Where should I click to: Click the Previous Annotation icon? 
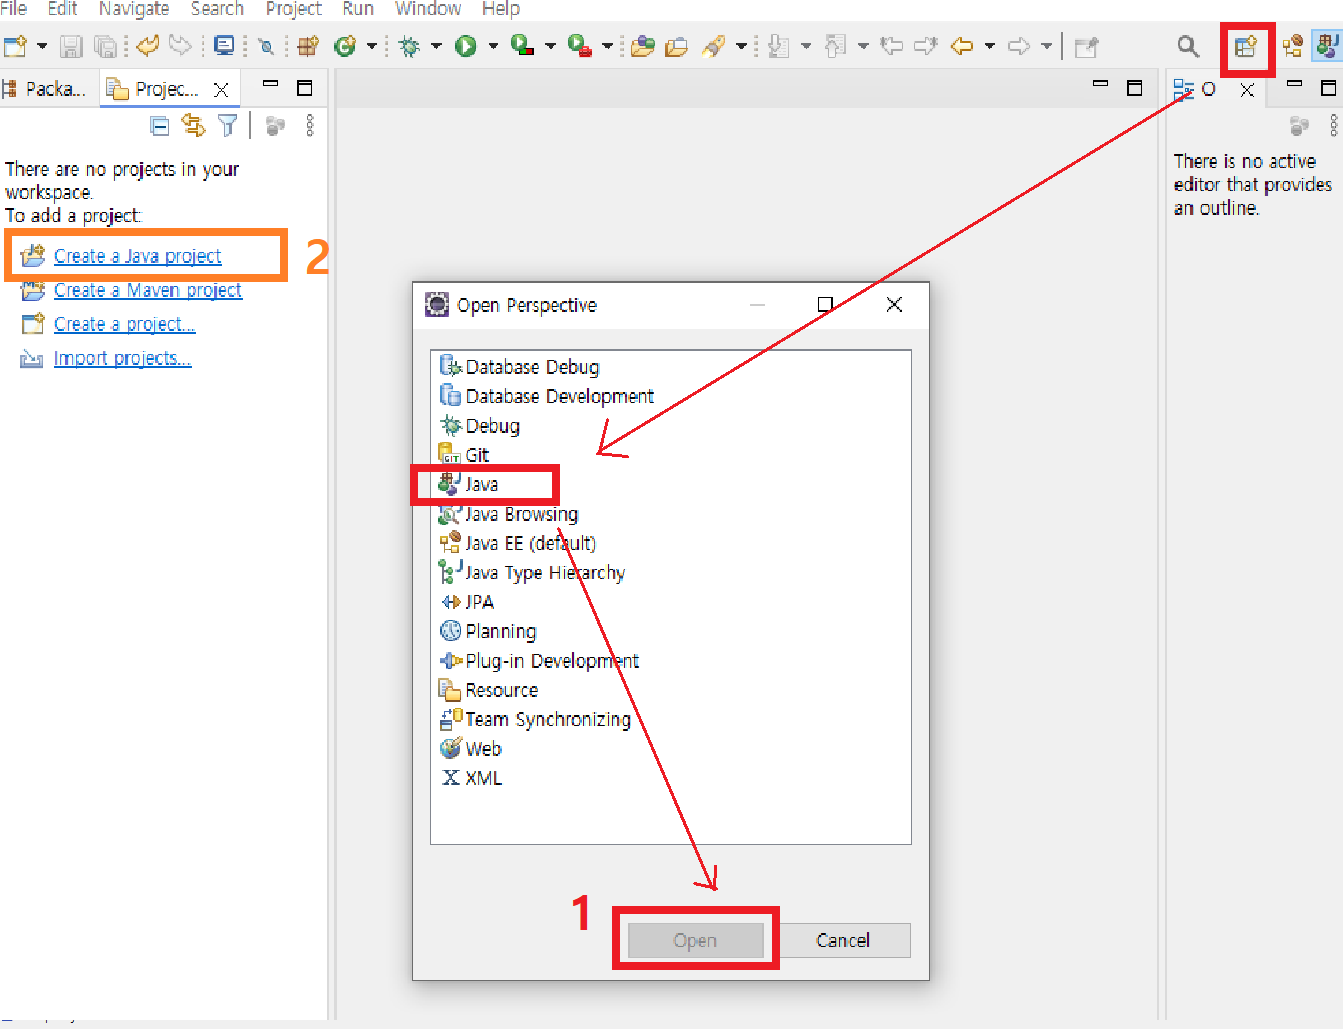(x=836, y=46)
